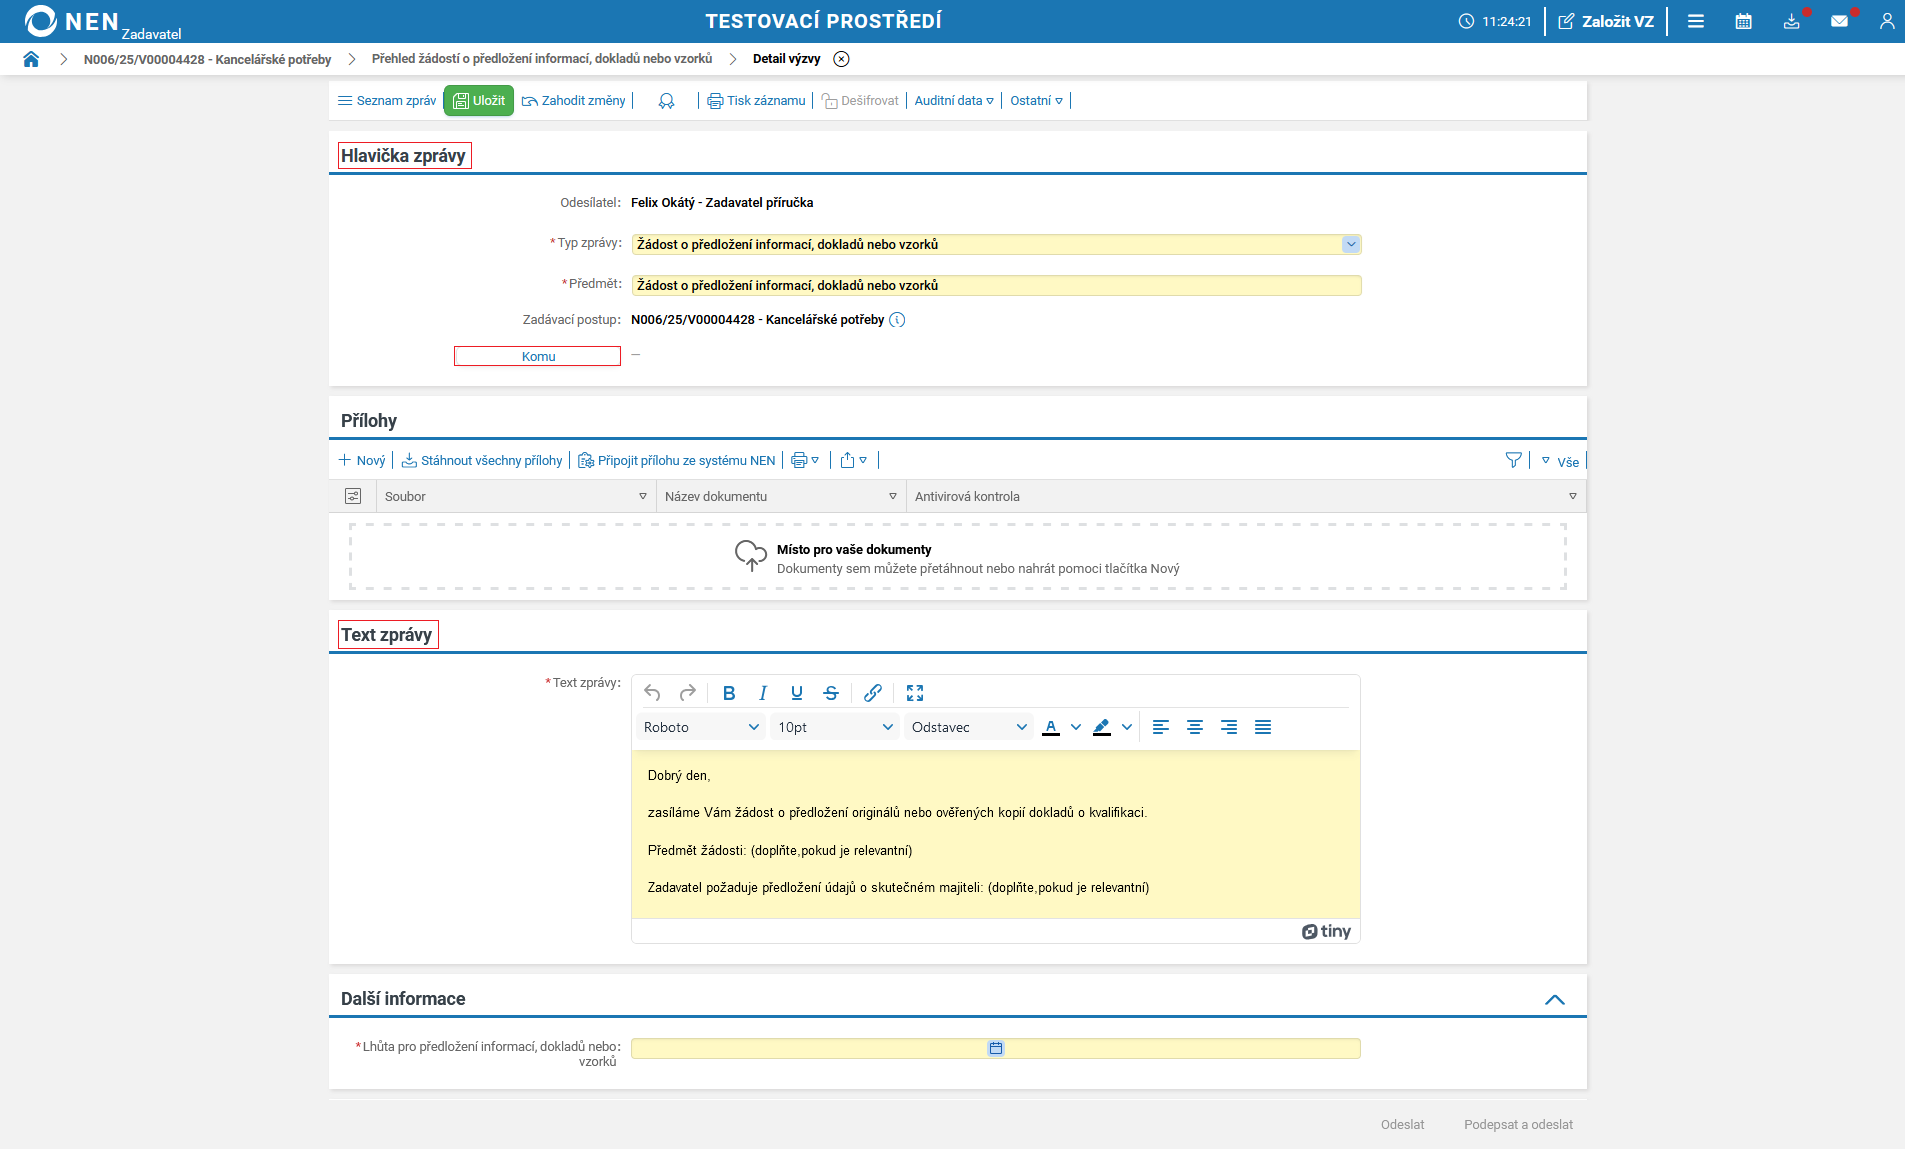The height and width of the screenshot is (1149, 1905).
Task: Open the Roboto font family dropdown
Action: click(701, 727)
